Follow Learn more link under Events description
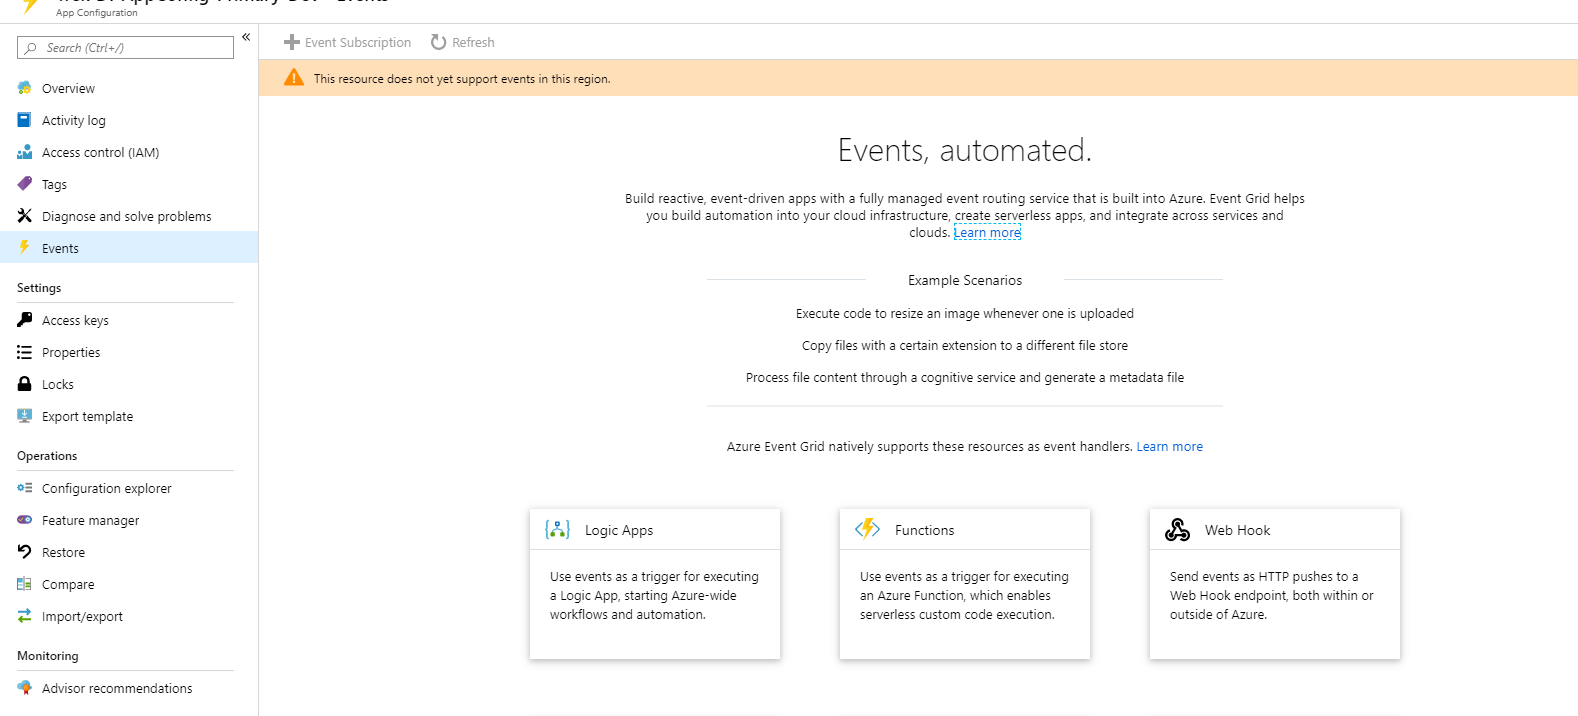The image size is (1578, 716). pos(987,233)
